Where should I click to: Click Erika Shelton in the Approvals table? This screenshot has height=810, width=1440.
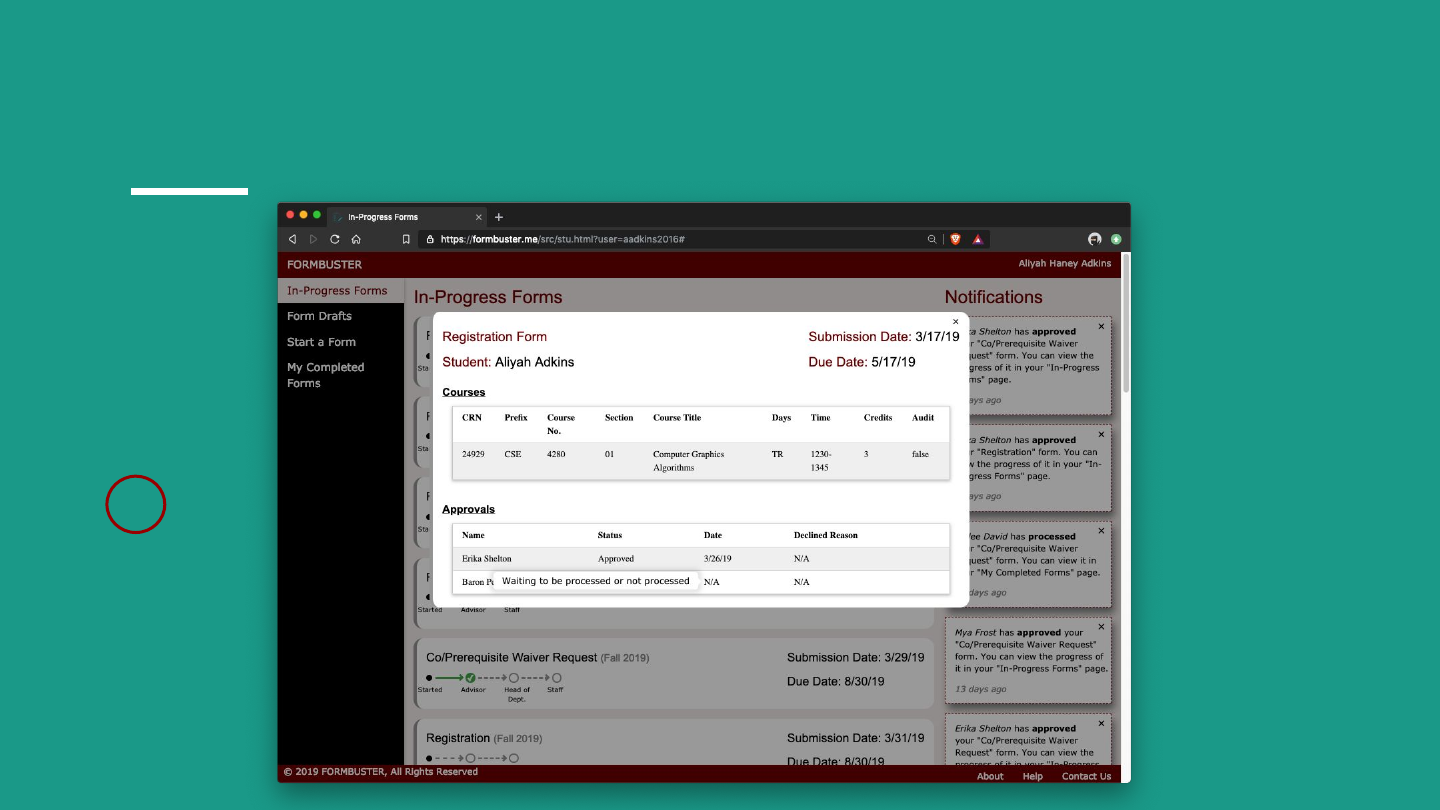(x=486, y=559)
